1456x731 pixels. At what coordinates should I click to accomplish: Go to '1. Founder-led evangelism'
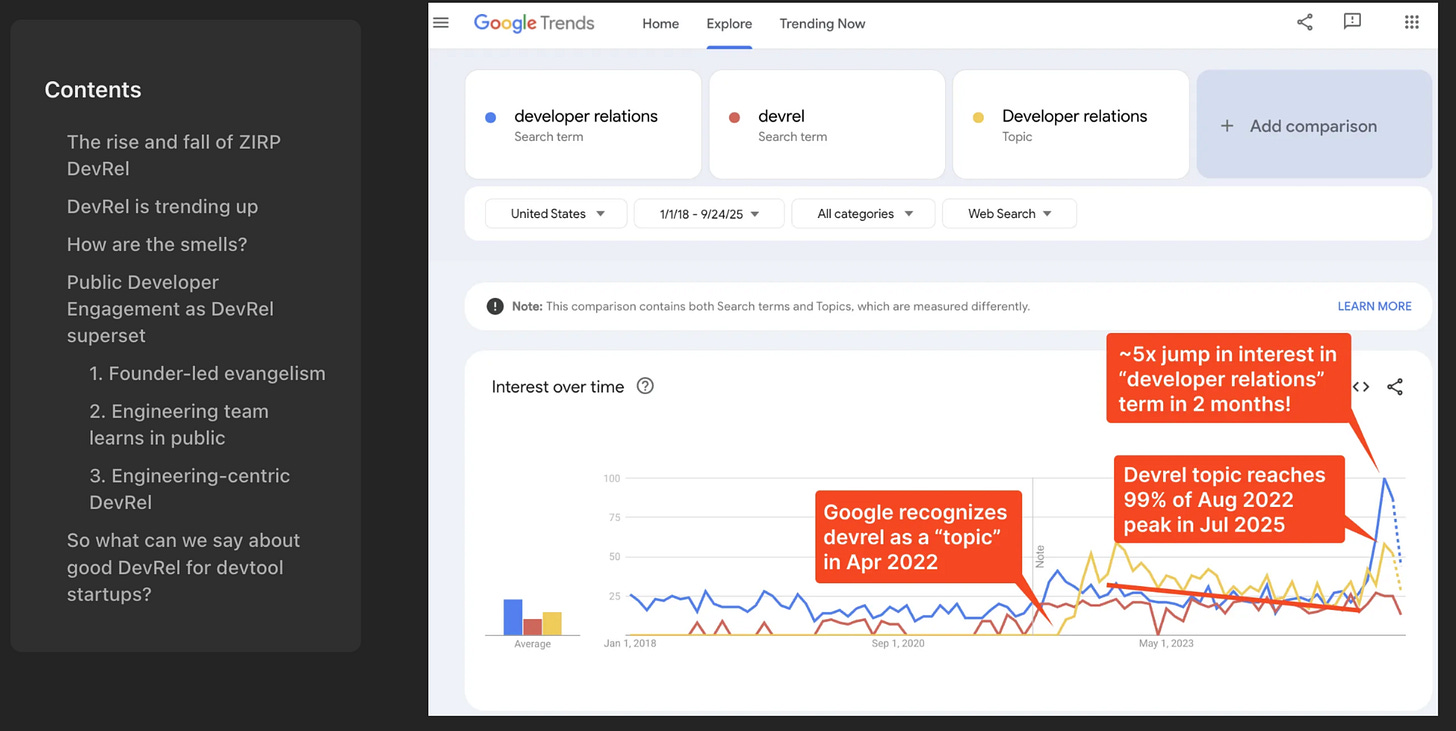tap(207, 373)
